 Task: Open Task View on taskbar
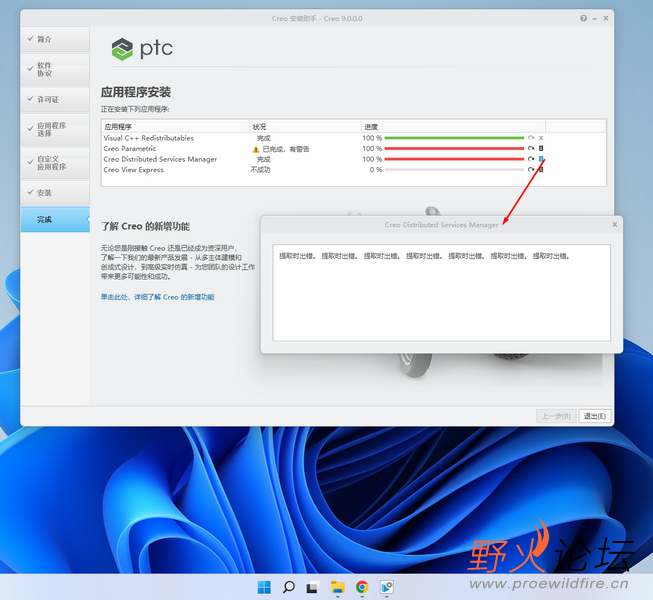pos(313,587)
